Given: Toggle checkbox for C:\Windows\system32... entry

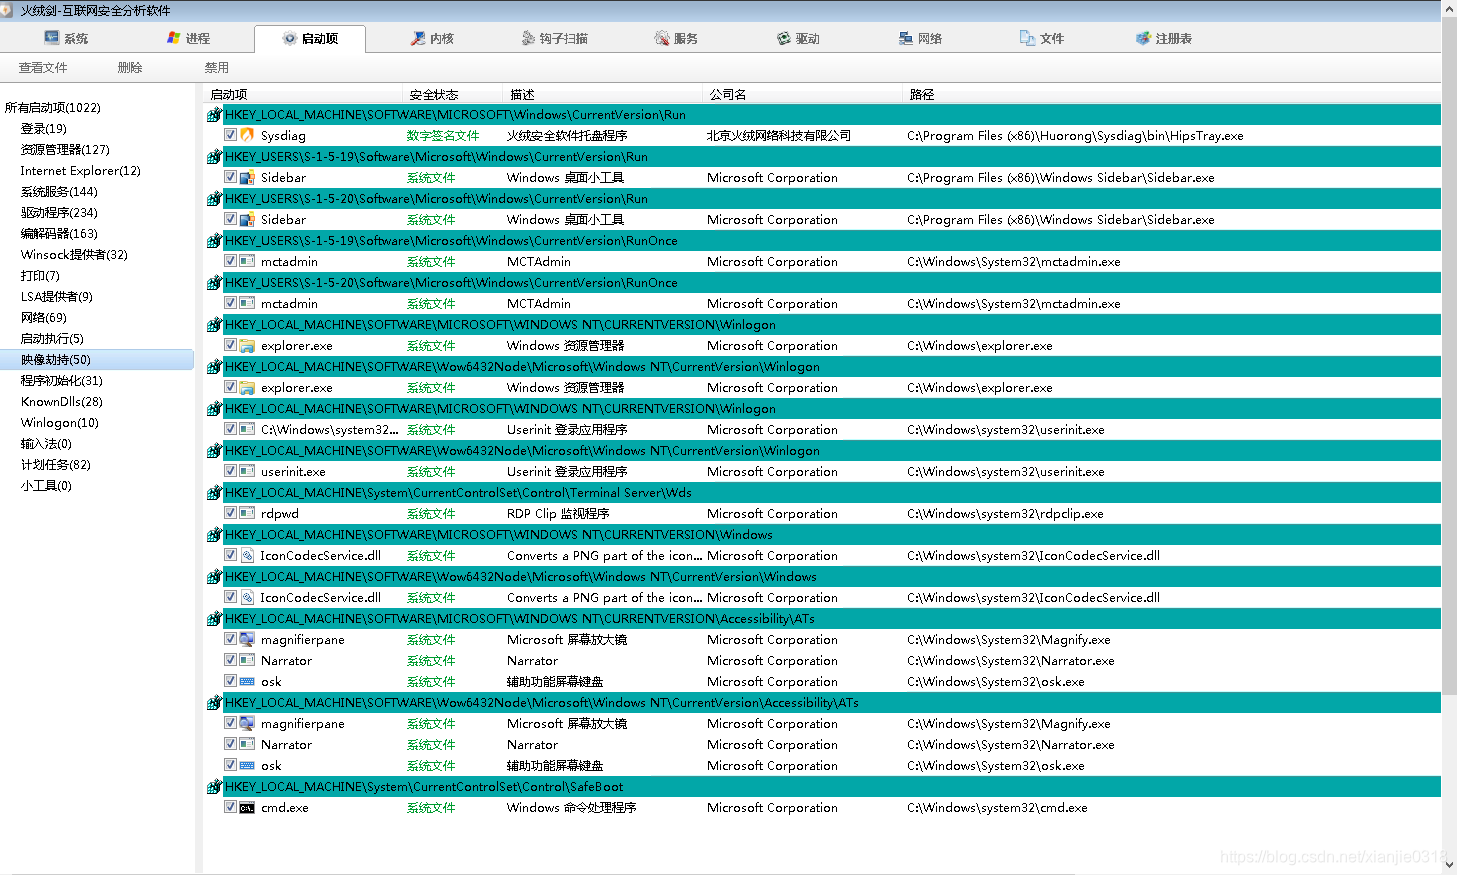Looking at the screenshot, I should point(230,429).
